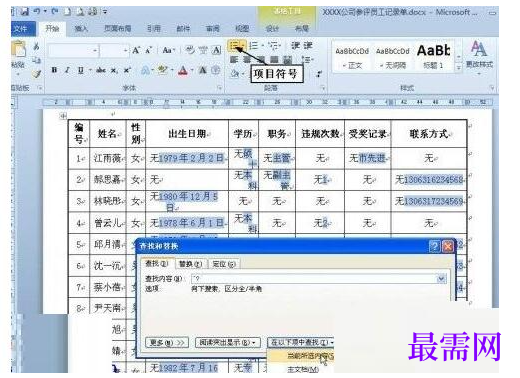Click the Paste clipboard icon
The height and width of the screenshot is (378, 520).
19,50
